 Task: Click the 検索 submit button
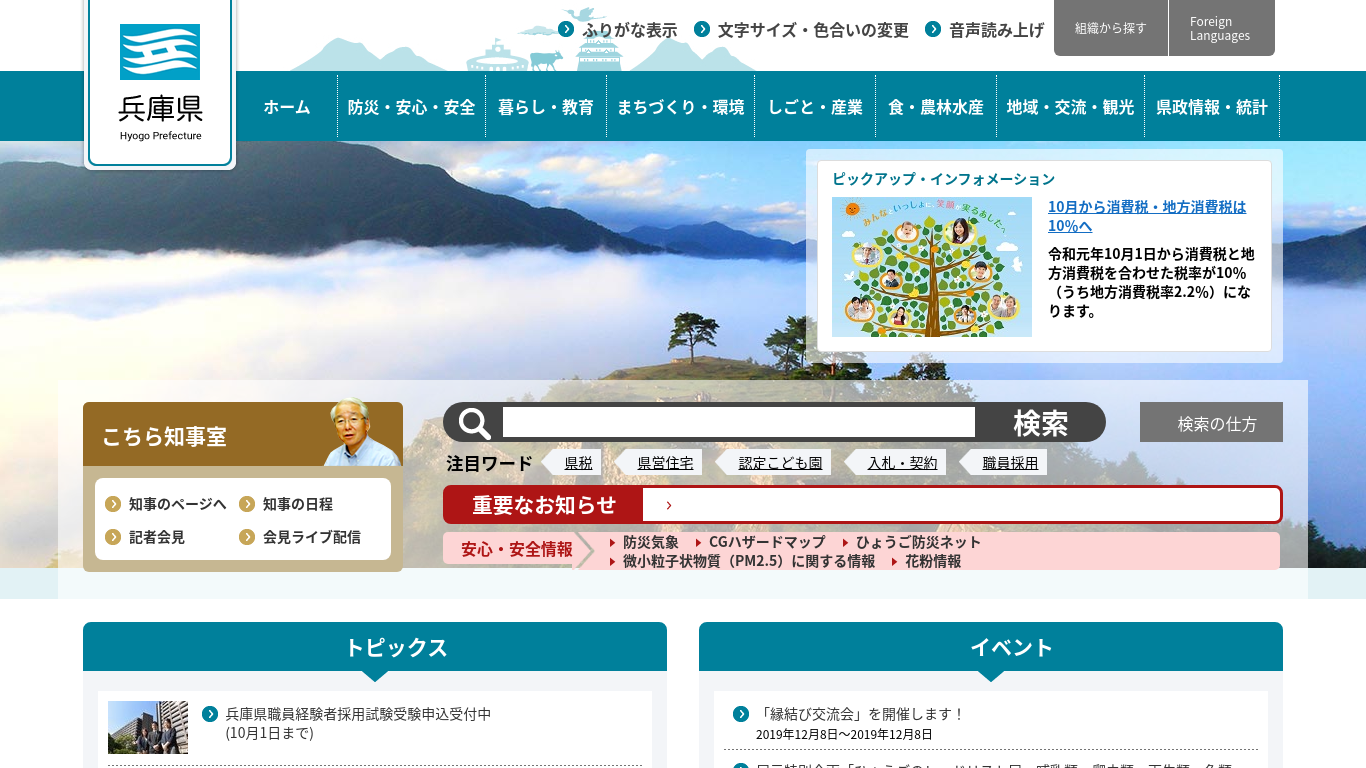coord(1040,423)
